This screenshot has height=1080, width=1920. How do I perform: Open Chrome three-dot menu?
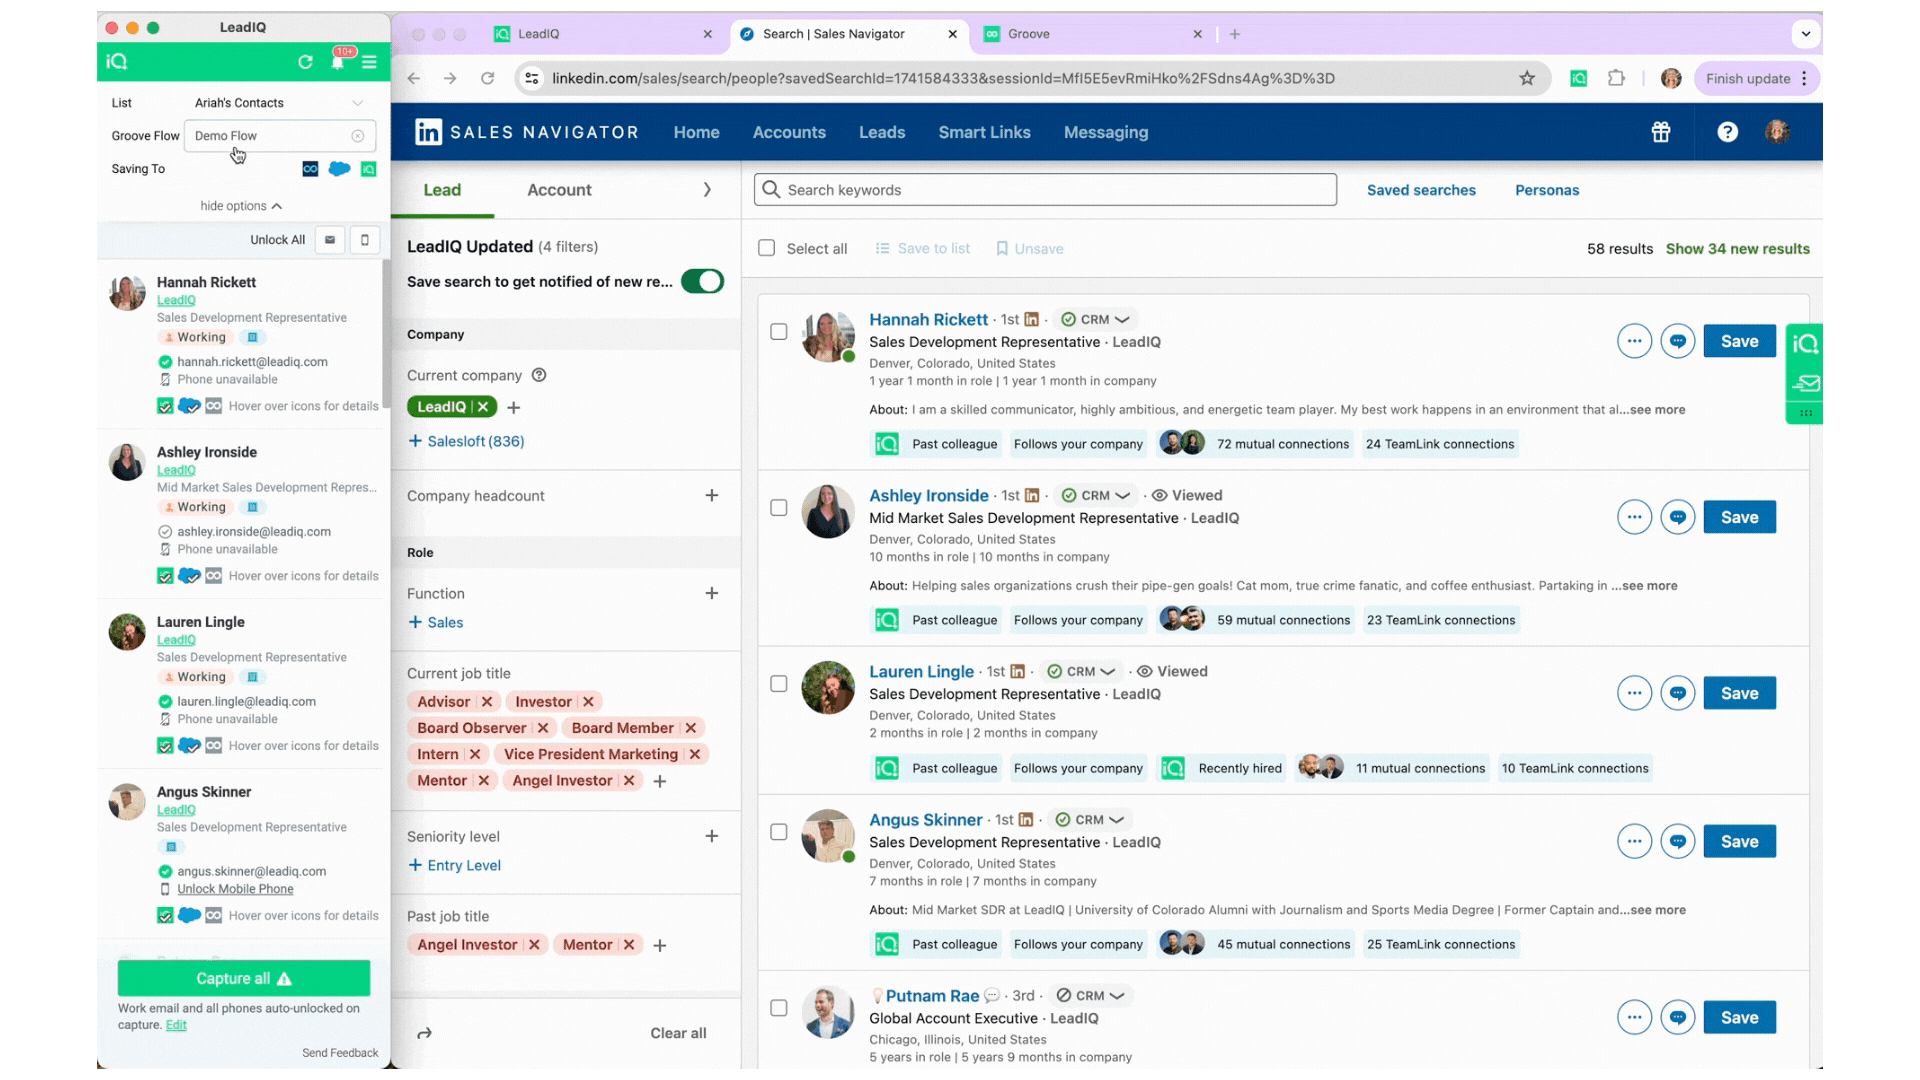tap(1804, 78)
